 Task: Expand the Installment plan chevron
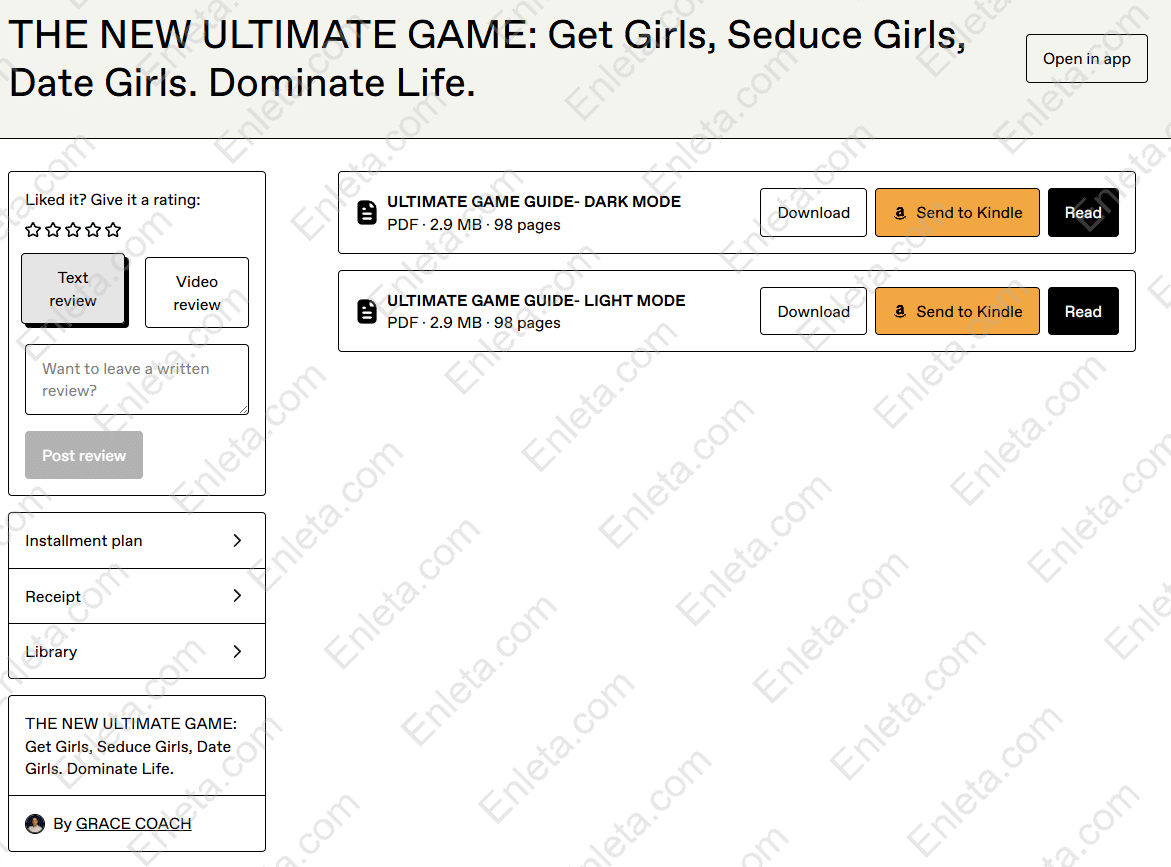tap(237, 541)
